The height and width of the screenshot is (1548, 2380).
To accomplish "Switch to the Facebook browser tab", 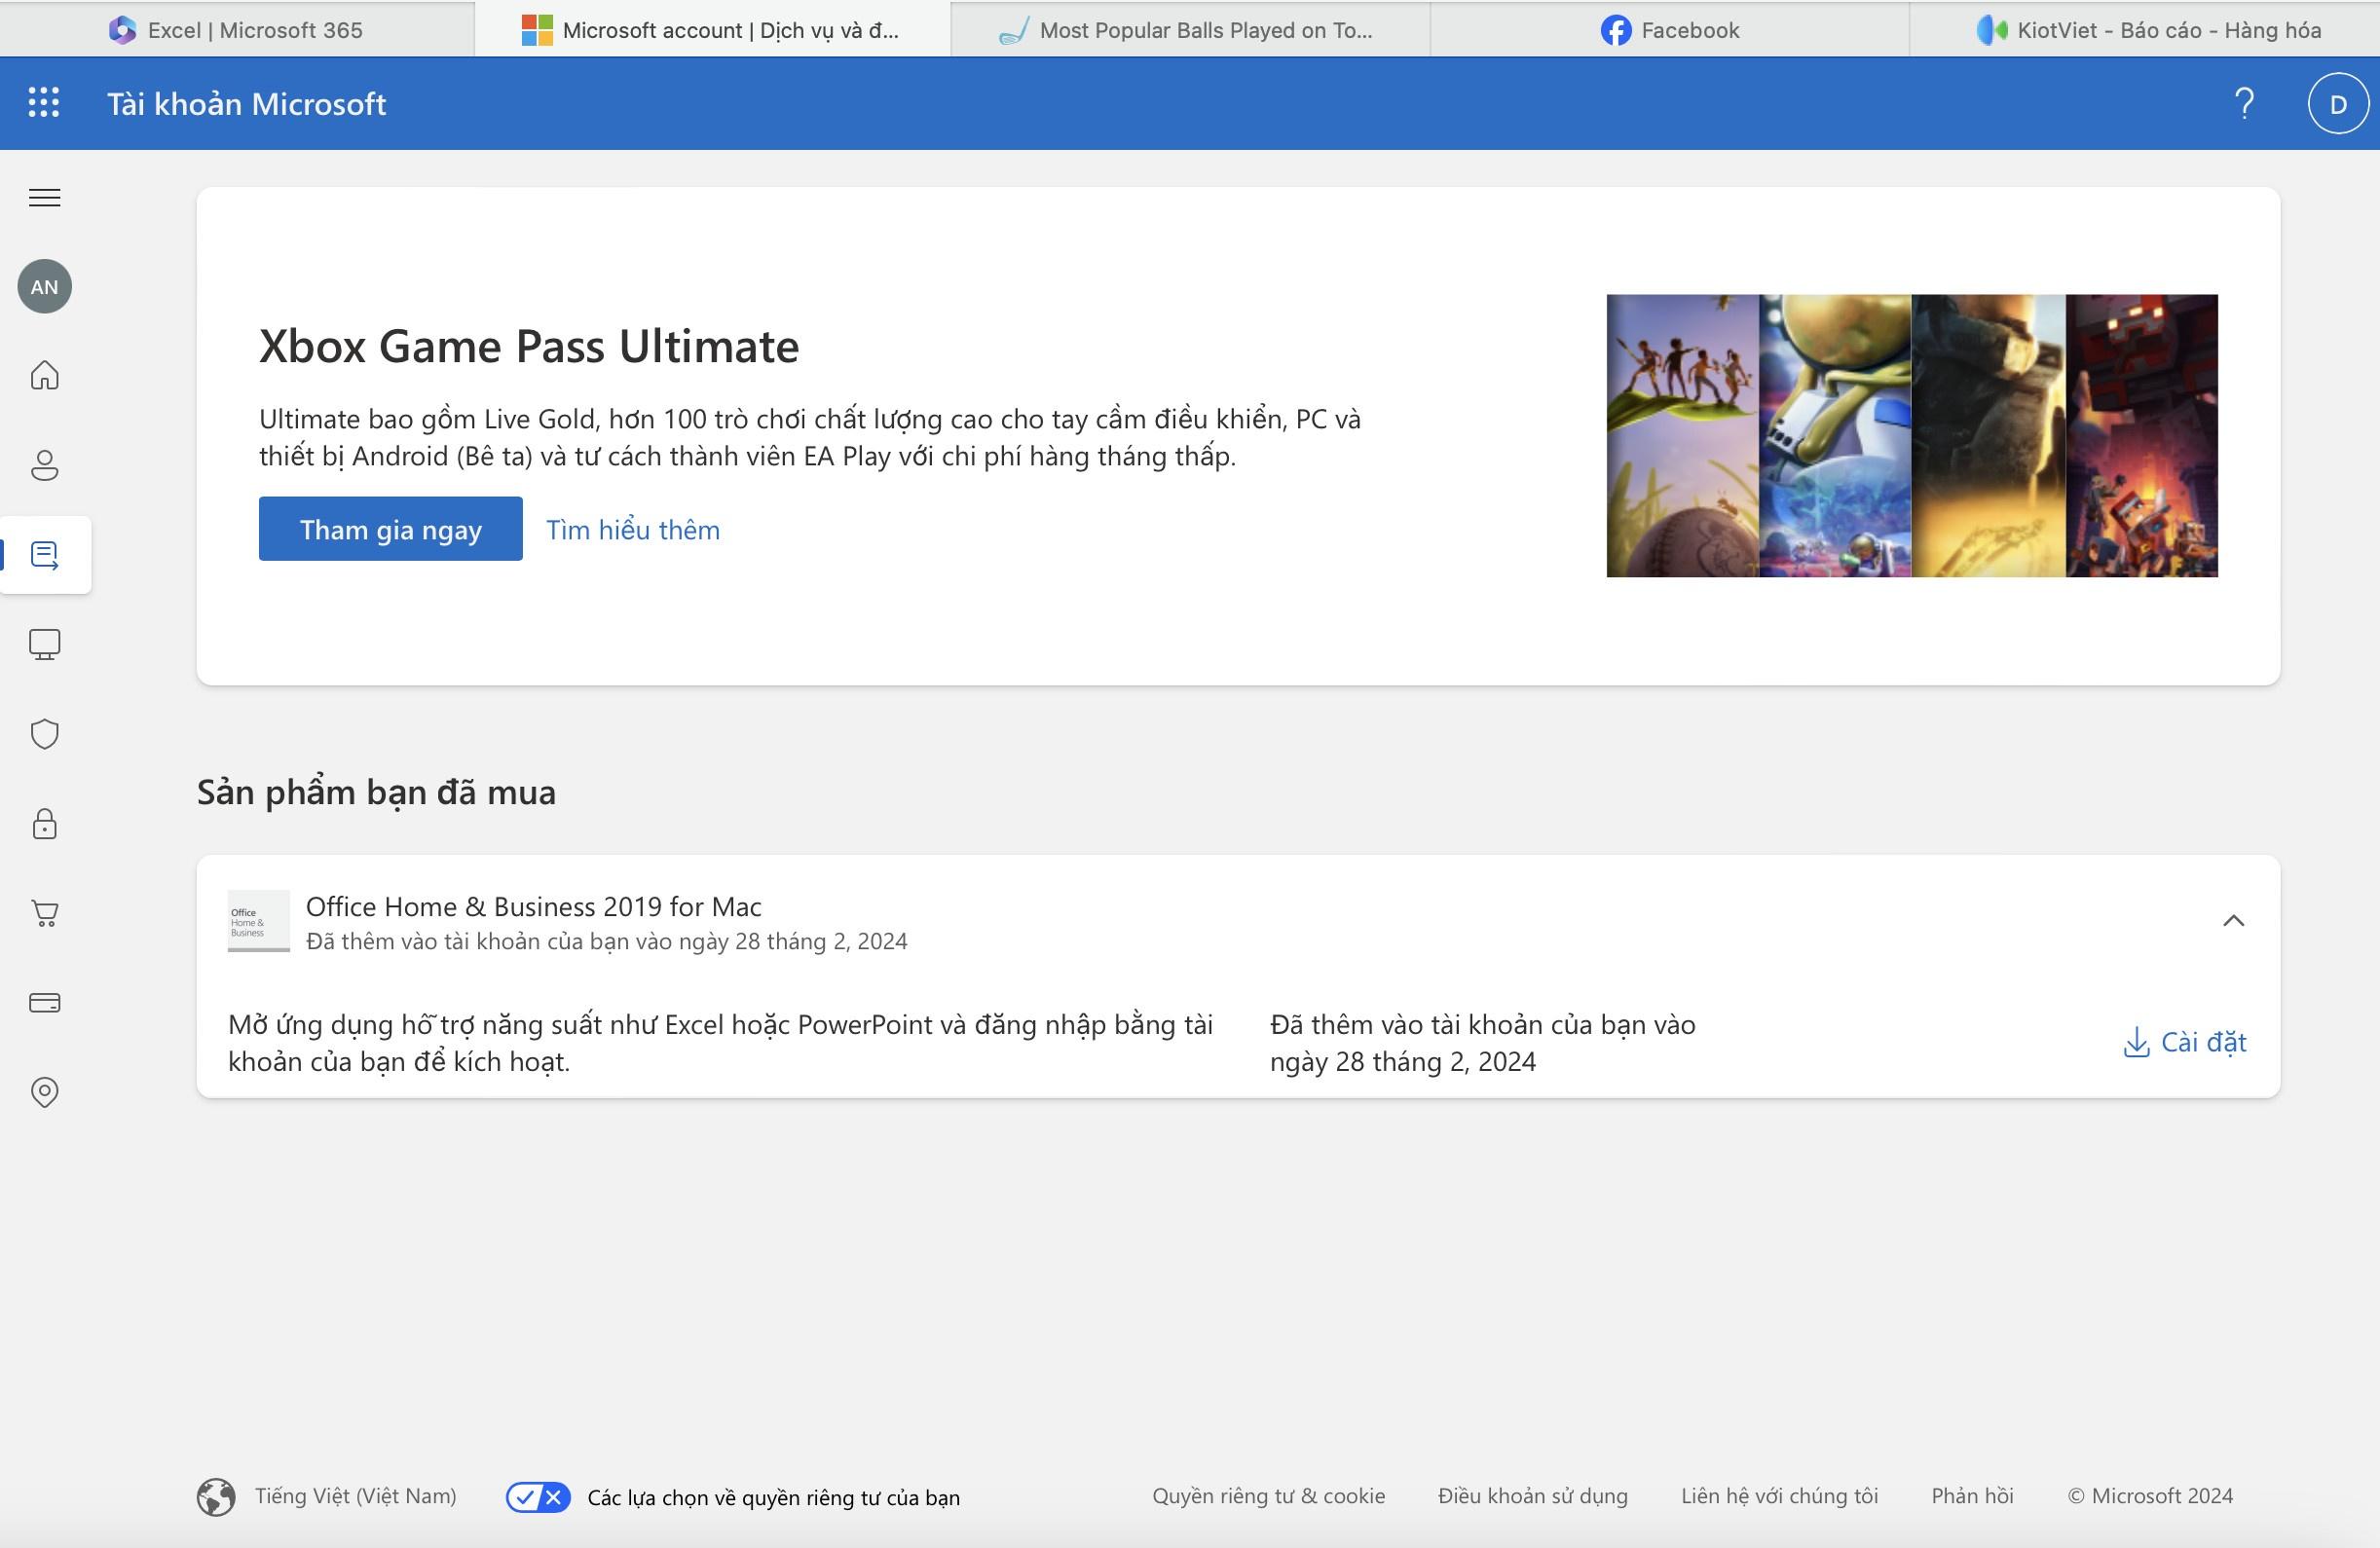I will (x=1670, y=29).
